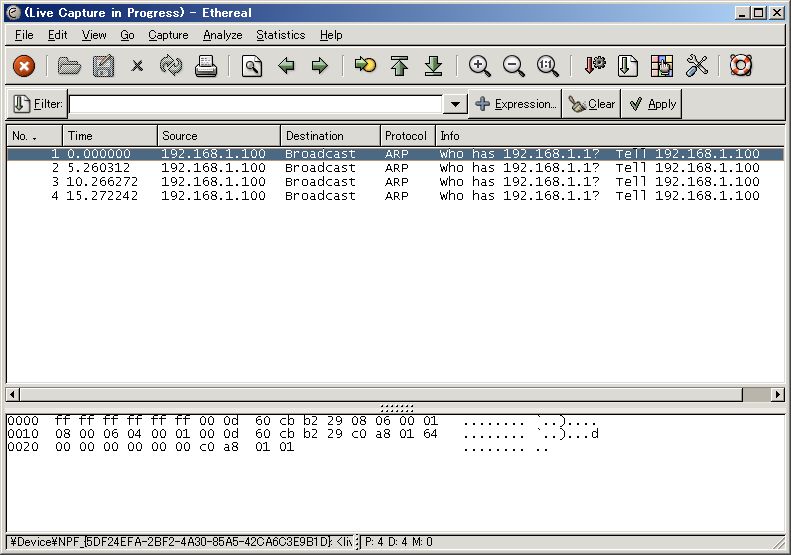Image resolution: width=791 pixels, height=555 pixels.
Task: Select packet 3 at time 10.266272
Action: pos(395,182)
